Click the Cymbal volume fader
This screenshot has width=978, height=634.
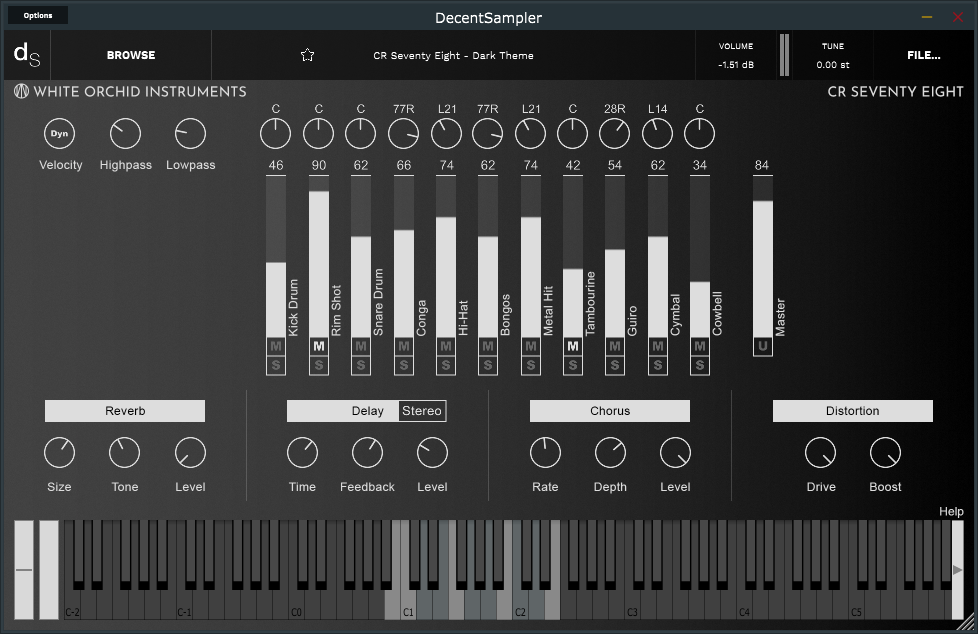657,257
